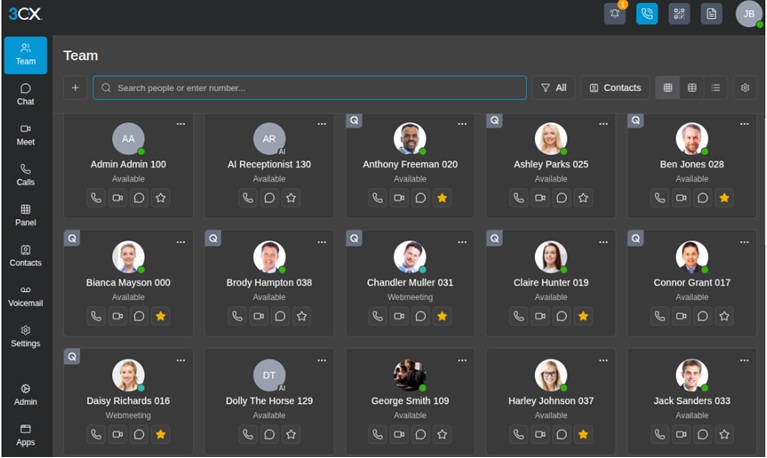Open the Panel section in sidebar
Image resolution: width=767 pixels, height=458 pixels.
pyautogui.click(x=25, y=215)
